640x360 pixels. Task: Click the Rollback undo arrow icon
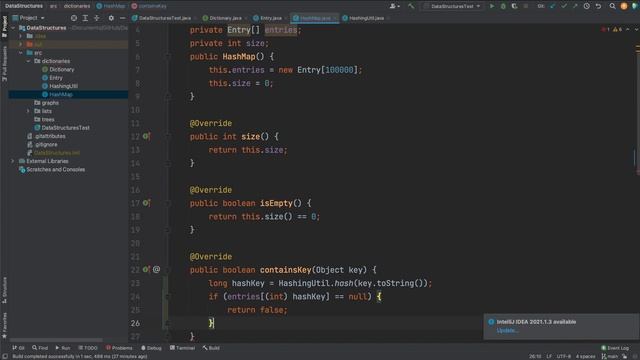coord(598,6)
